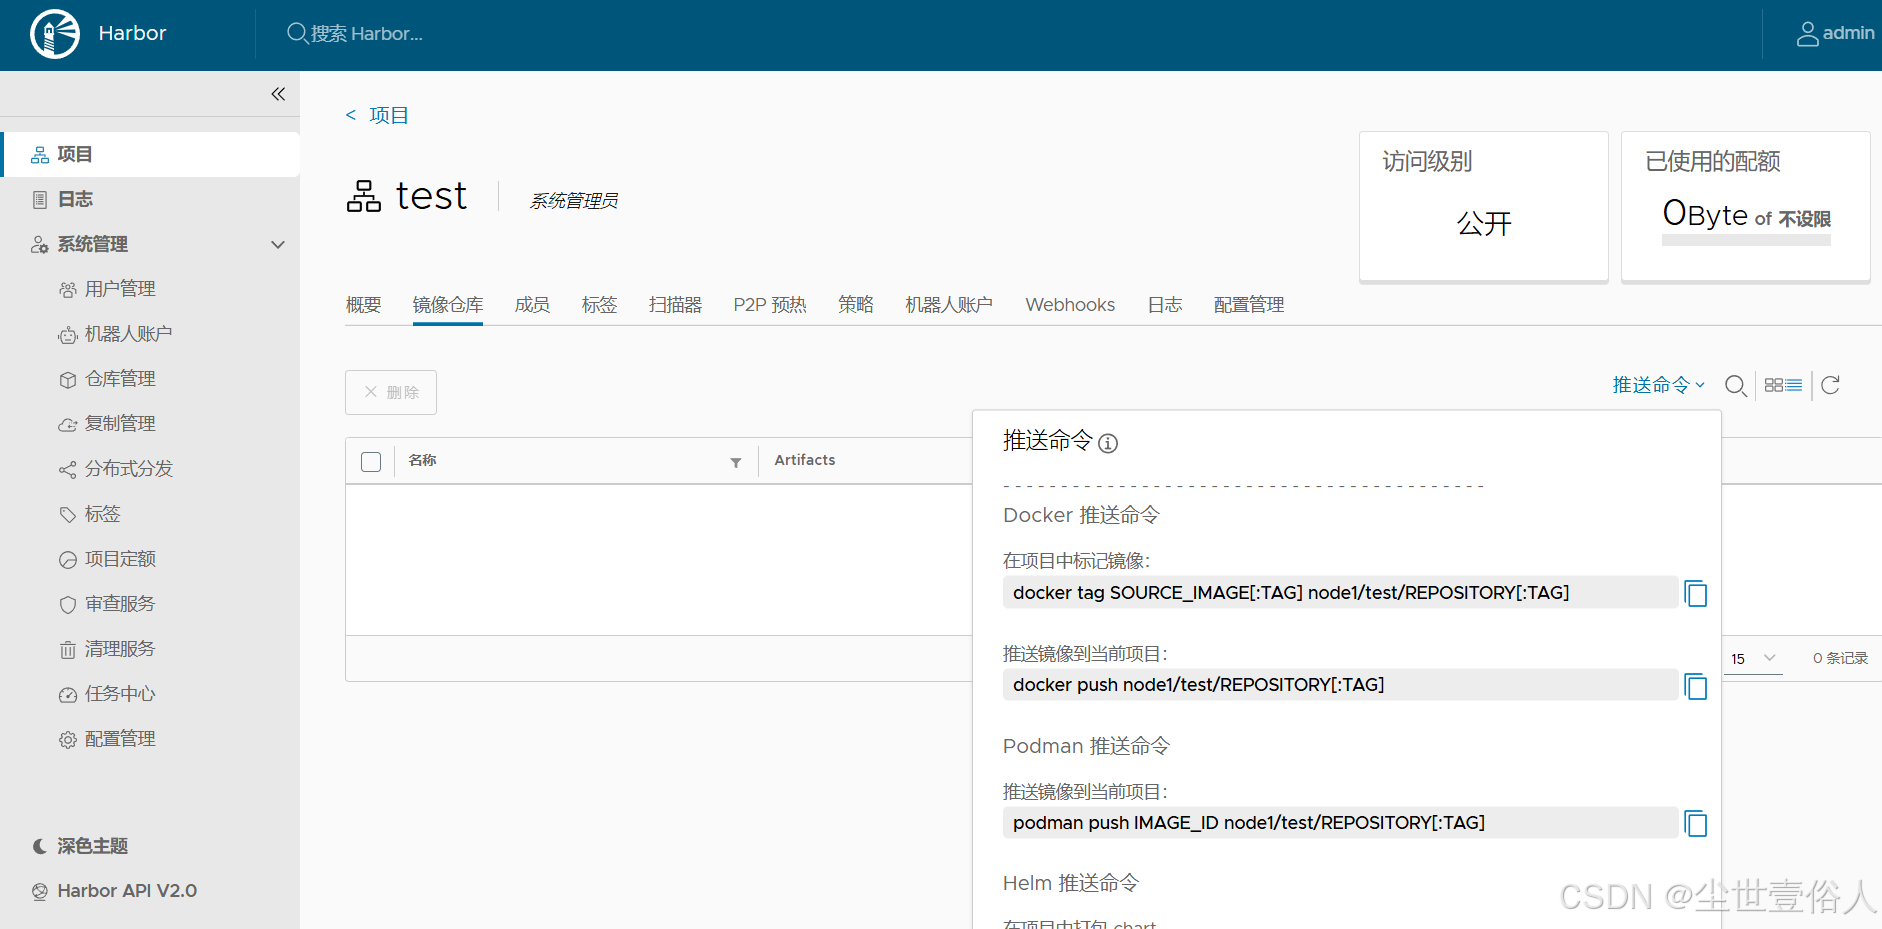Click the Distribution (分布式分发) share icon
Viewport: 1882px width, 929px height.
coord(68,470)
